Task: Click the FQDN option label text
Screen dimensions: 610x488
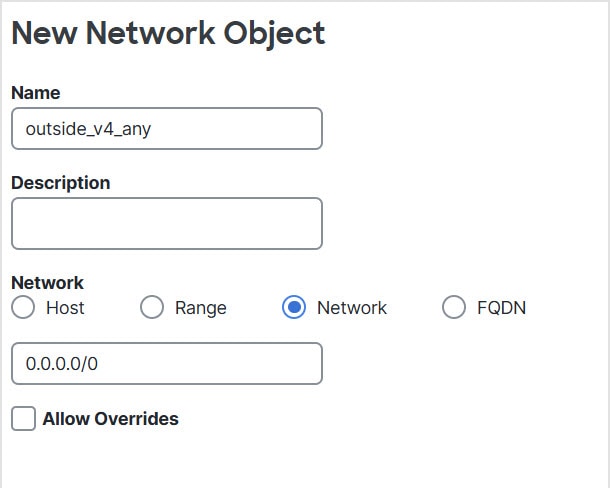Action: point(501,308)
